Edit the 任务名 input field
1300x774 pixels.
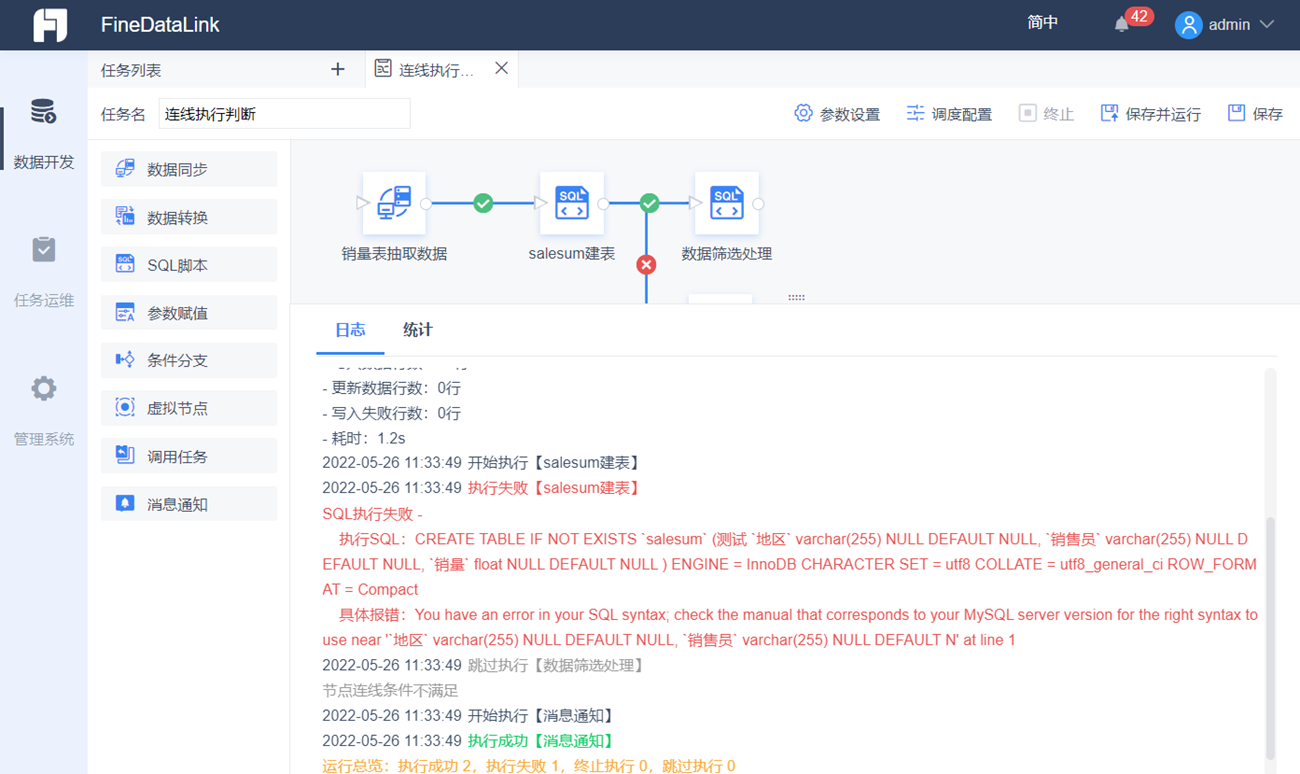(x=284, y=114)
